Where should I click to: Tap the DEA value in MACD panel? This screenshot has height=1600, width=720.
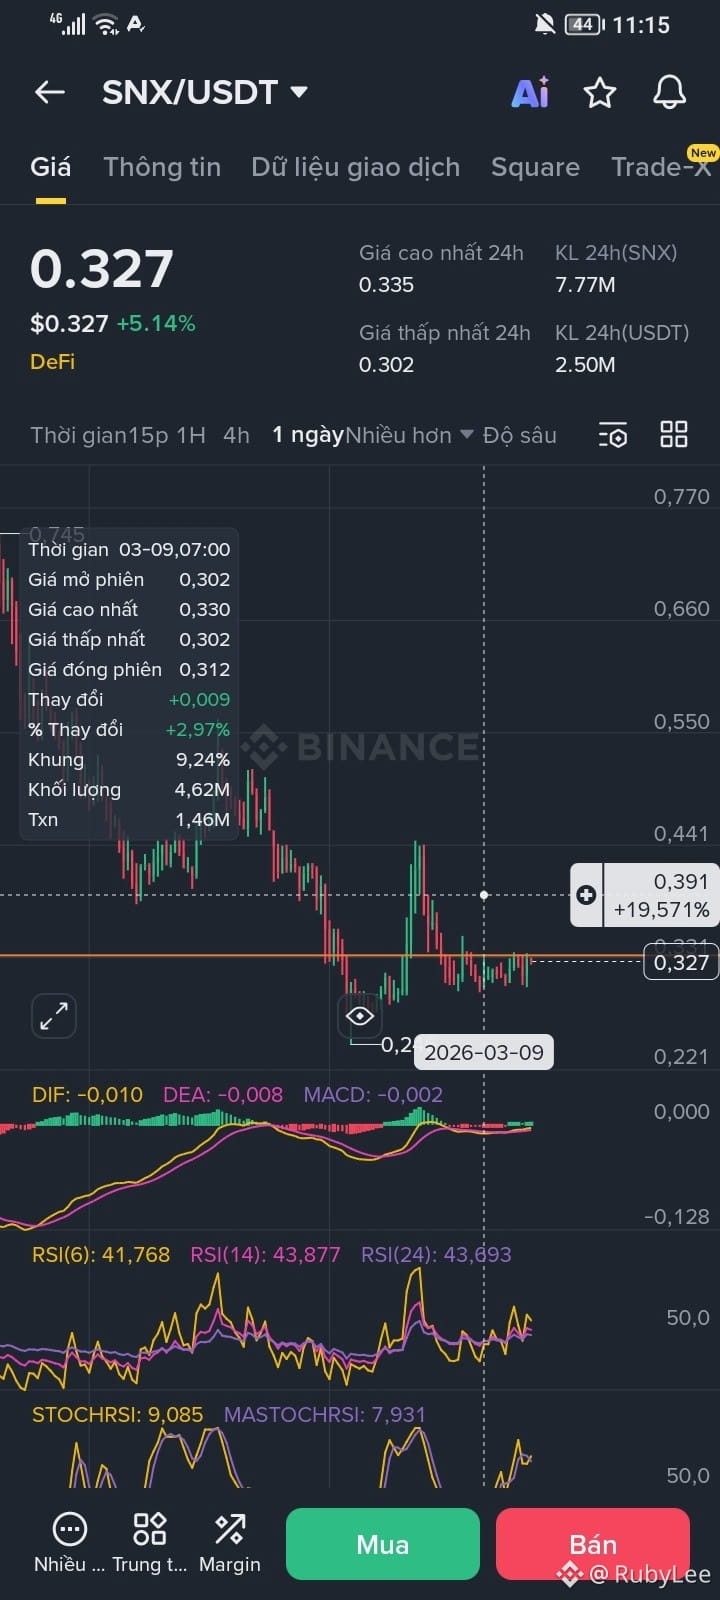223,1095
